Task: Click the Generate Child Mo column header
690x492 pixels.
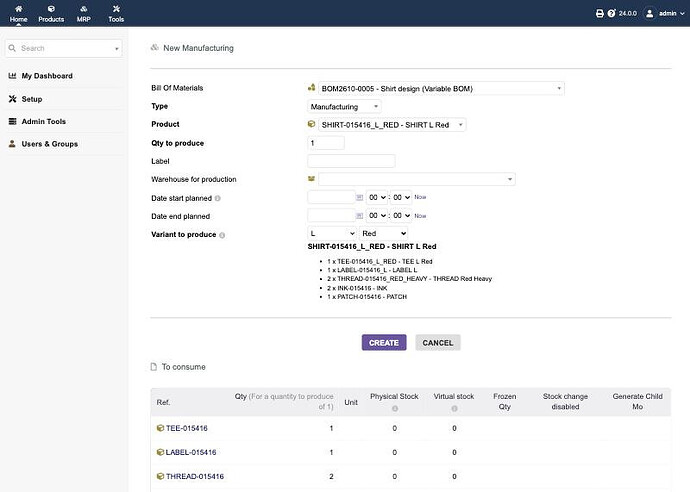Action: pos(638,401)
